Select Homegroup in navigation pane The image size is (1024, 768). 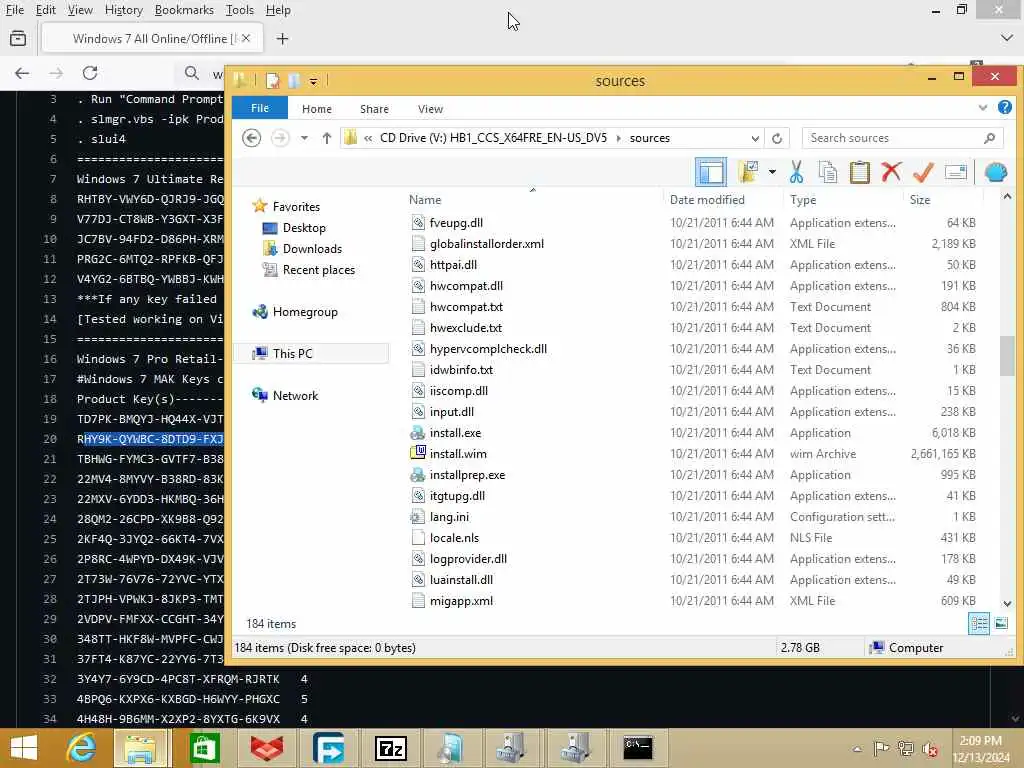tap(295, 312)
